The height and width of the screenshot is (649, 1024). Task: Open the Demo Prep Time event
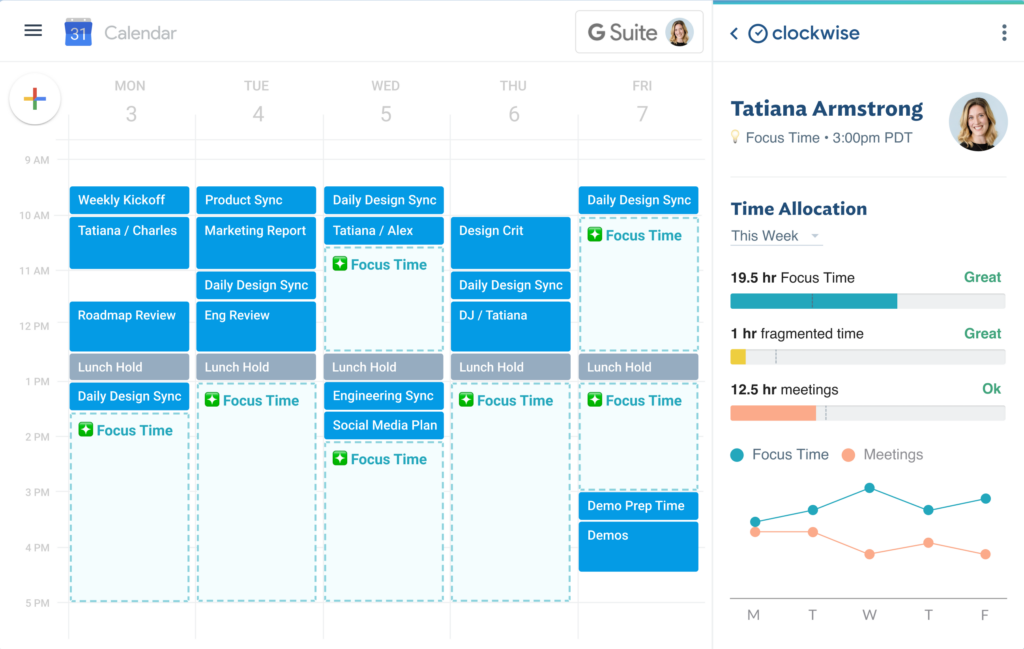(638, 506)
